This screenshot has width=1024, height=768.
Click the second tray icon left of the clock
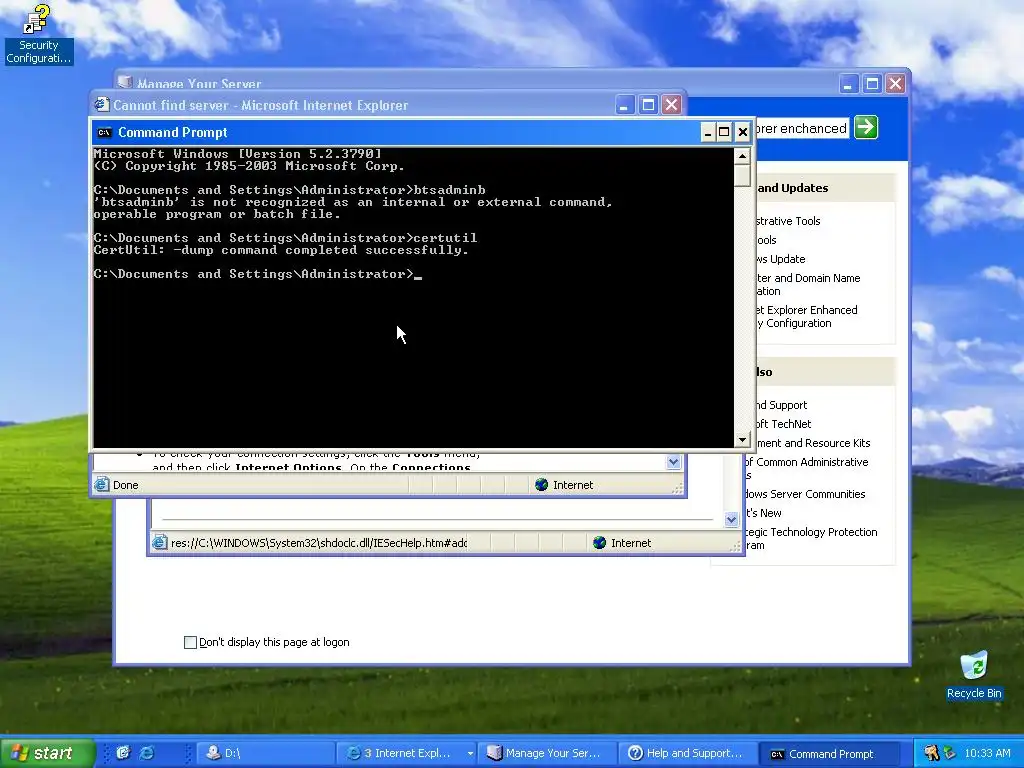pos(949,753)
